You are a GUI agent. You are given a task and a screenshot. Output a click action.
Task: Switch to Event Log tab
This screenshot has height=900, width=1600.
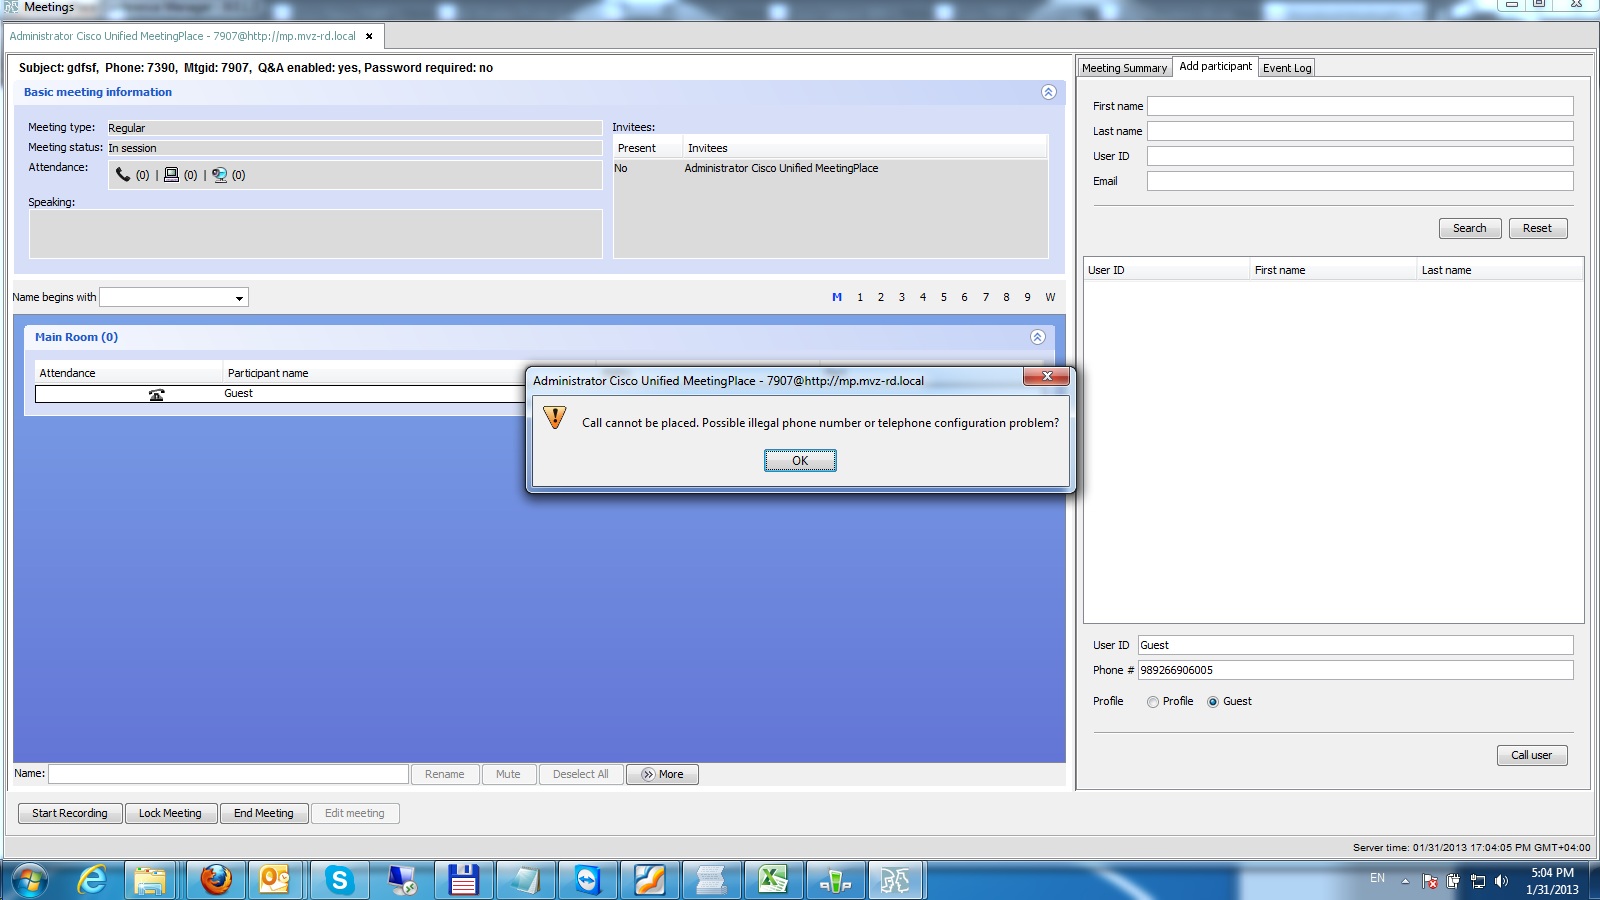point(1287,68)
